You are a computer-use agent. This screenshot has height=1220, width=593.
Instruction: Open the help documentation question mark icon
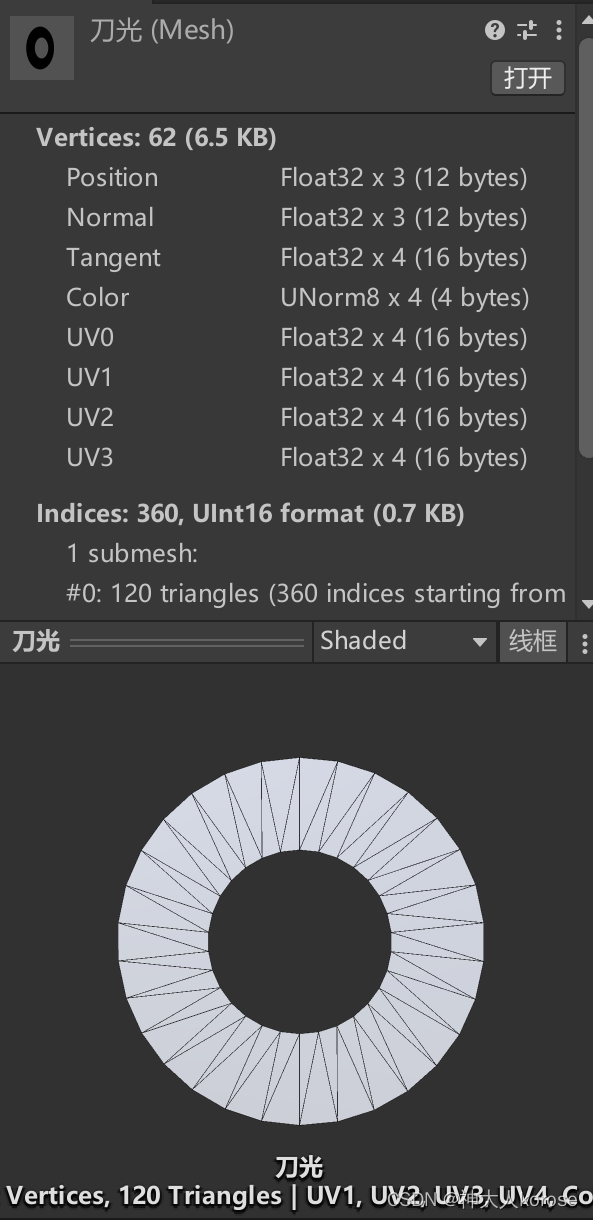[494, 30]
